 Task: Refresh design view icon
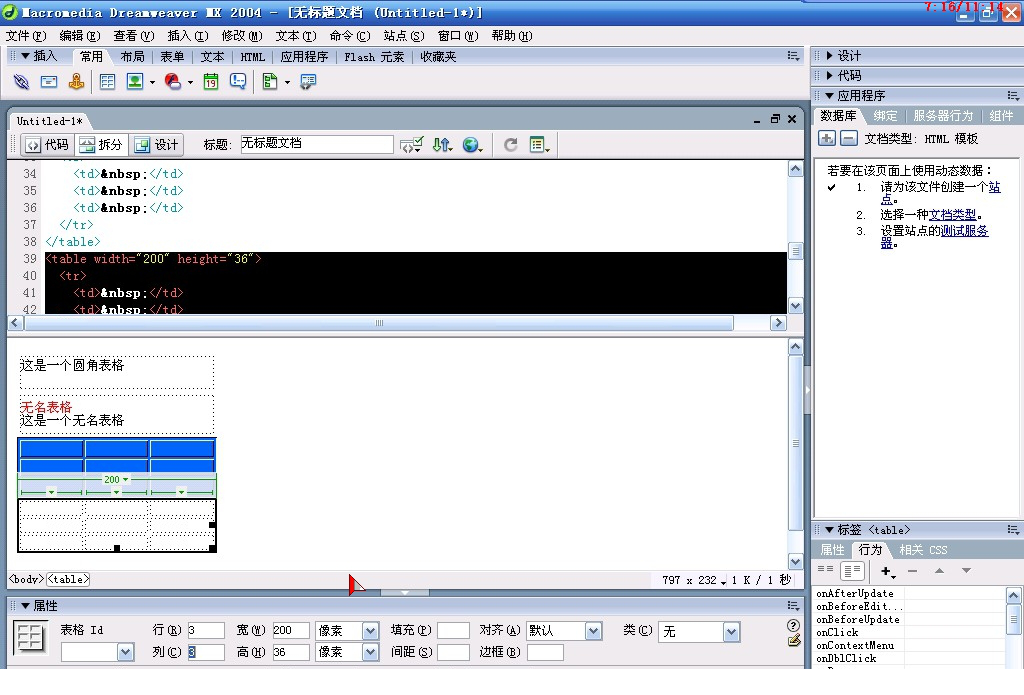coord(510,145)
